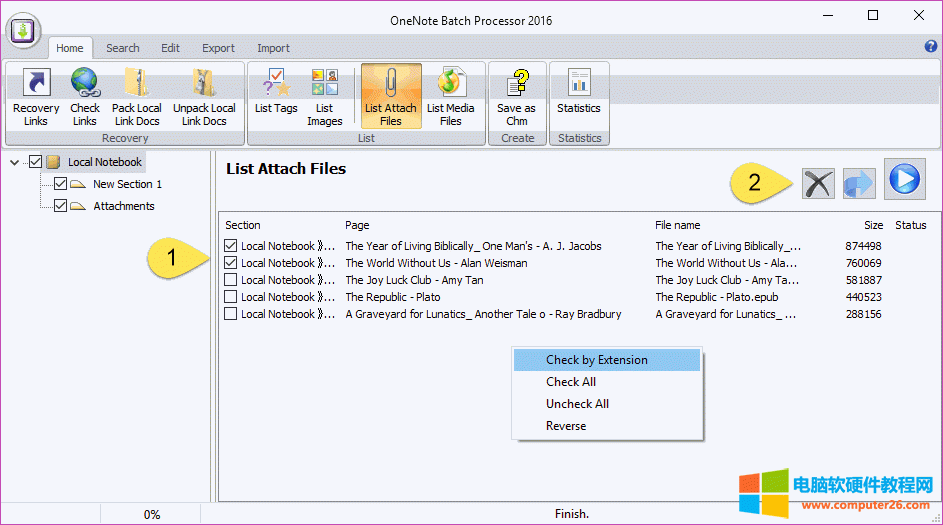Click the delete X button
The width and height of the screenshot is (943, 525).
tap(818, 182)
